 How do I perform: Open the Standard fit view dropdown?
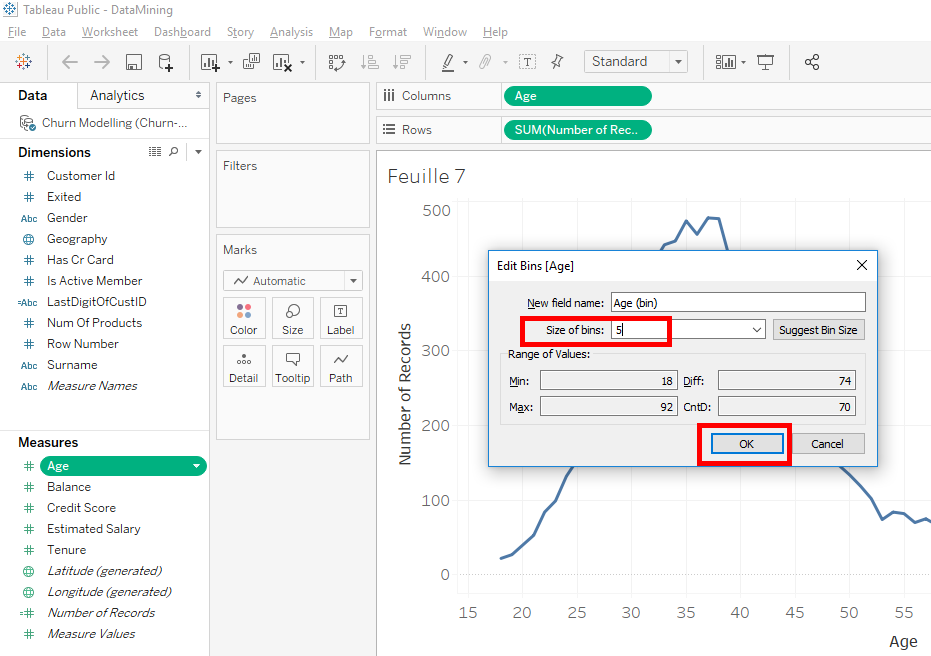(x=678, y=61)
